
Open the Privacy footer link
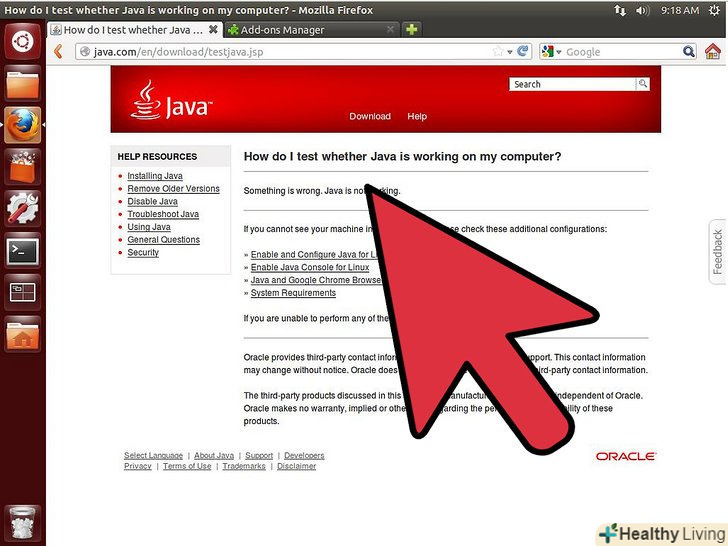tap(137, 466)
